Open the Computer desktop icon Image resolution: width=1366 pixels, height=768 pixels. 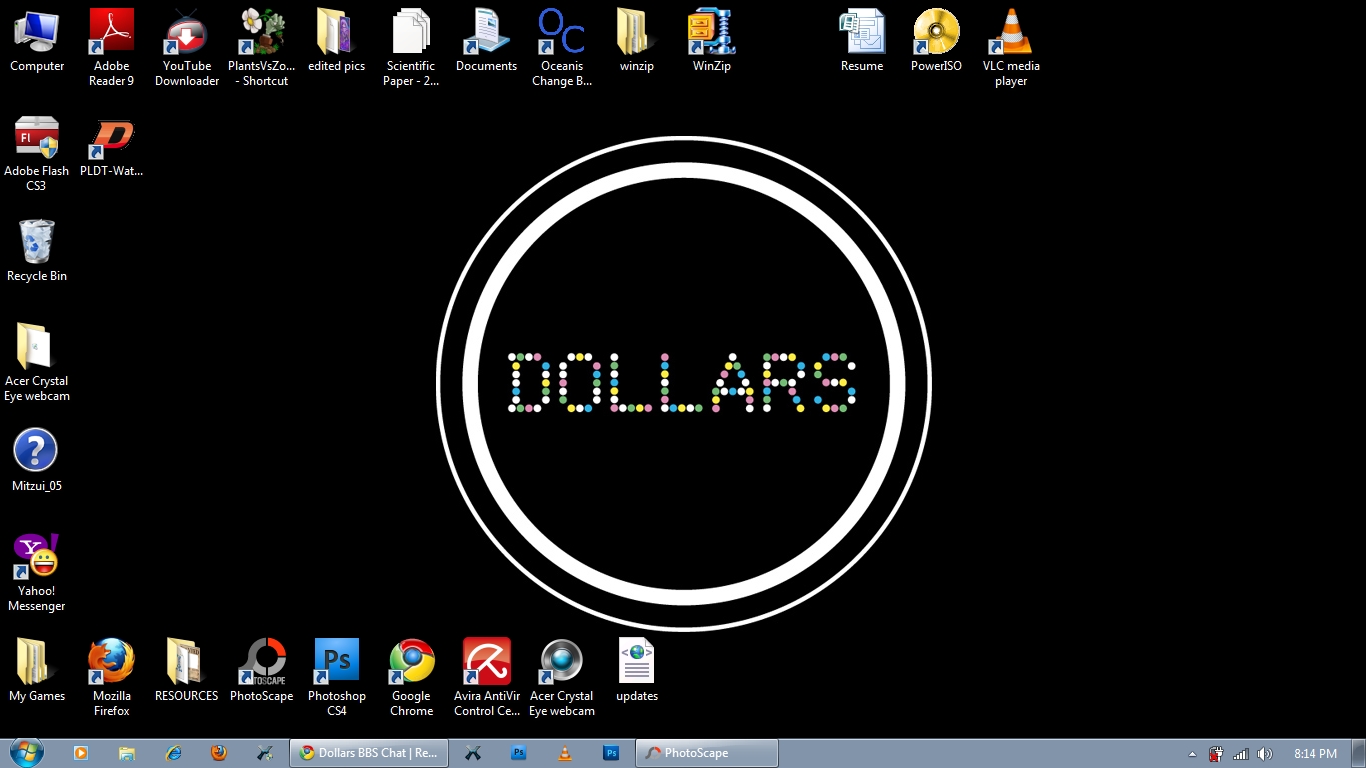tap(37, 41)
